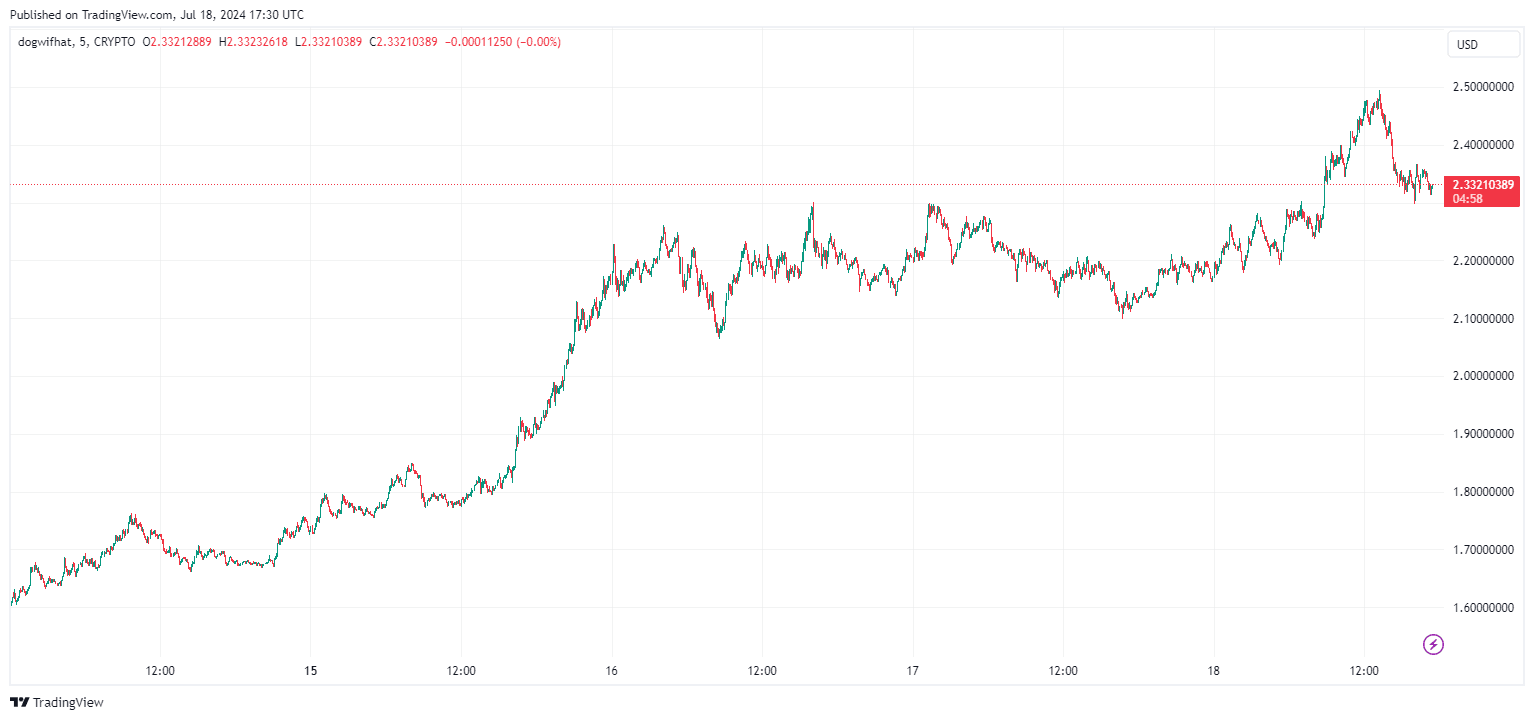This screenshot has height=720, width=1534.
Task: Click the Open value O2.33212889
Action: tap(177, 42)
